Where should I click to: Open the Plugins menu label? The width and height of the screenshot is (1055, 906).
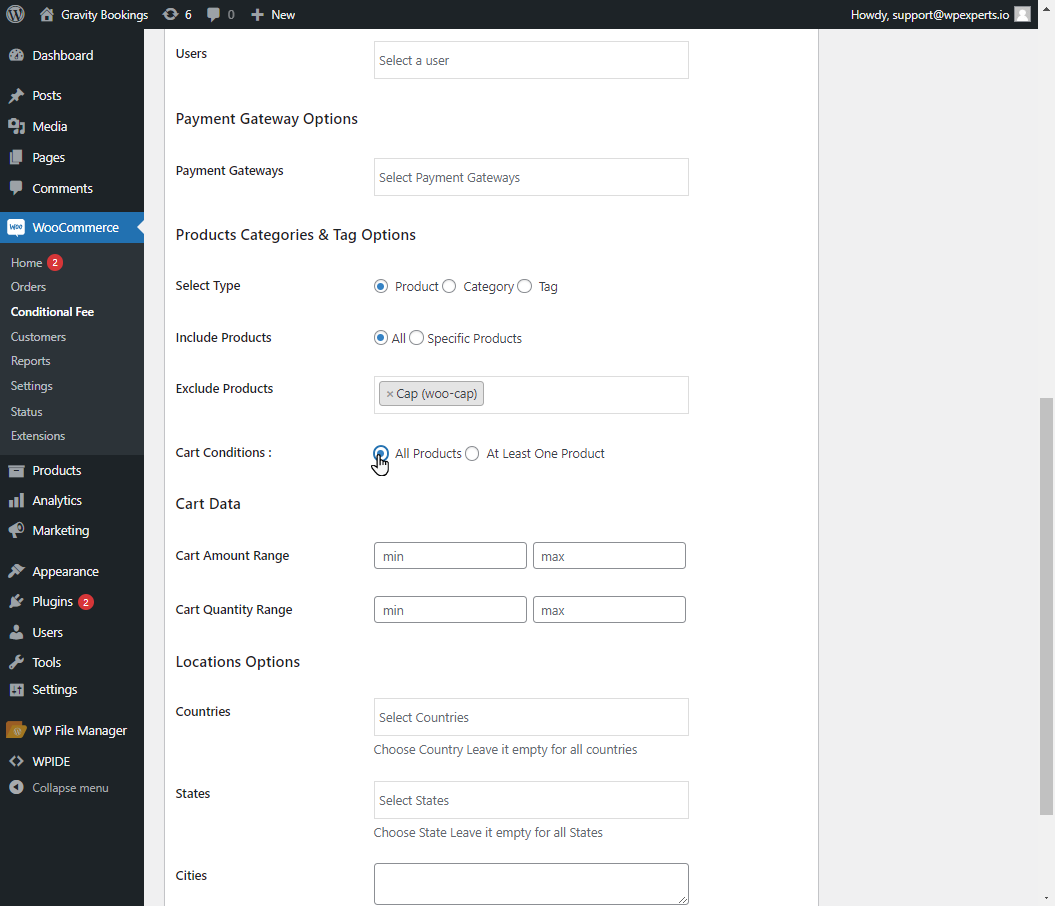(52, 601)
